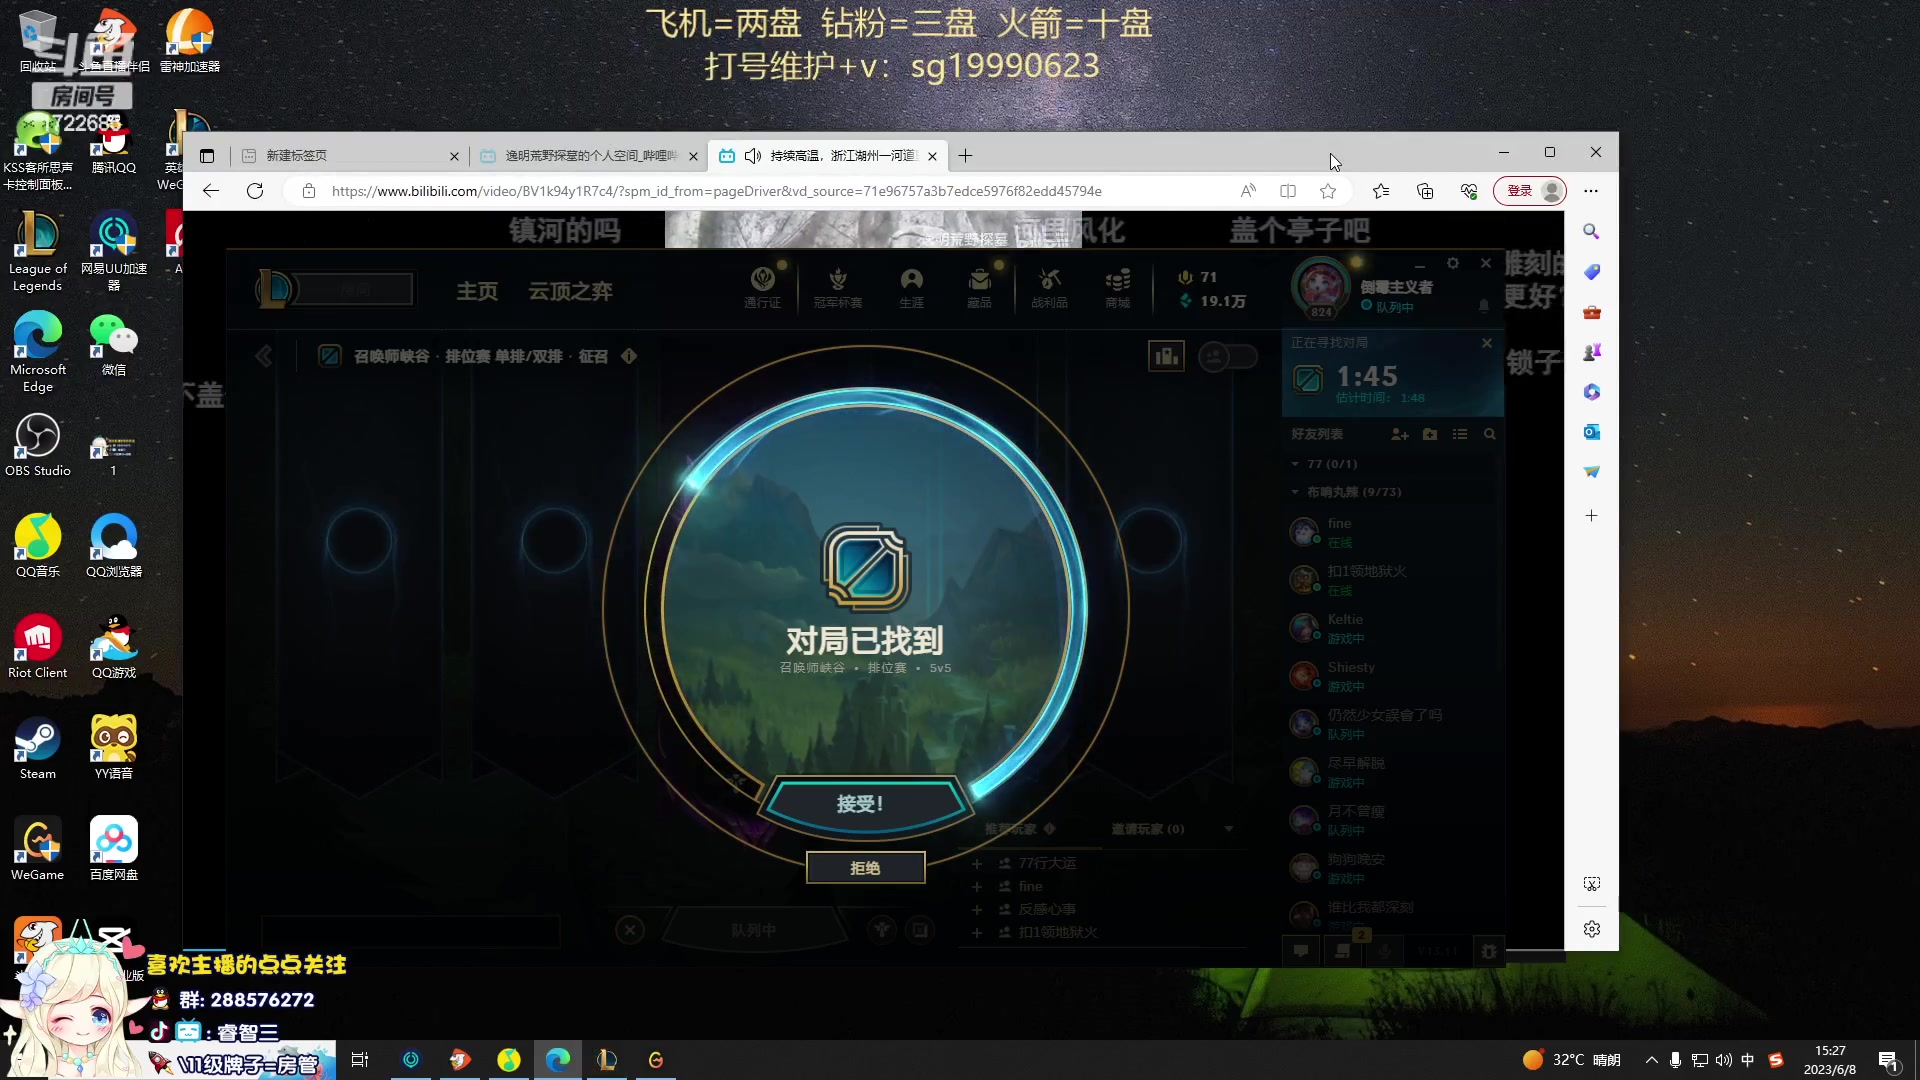The width and height of the screenshot is (1920, 1080).
Task: Click the bilibili URL address bar
Action: [716, 191]
